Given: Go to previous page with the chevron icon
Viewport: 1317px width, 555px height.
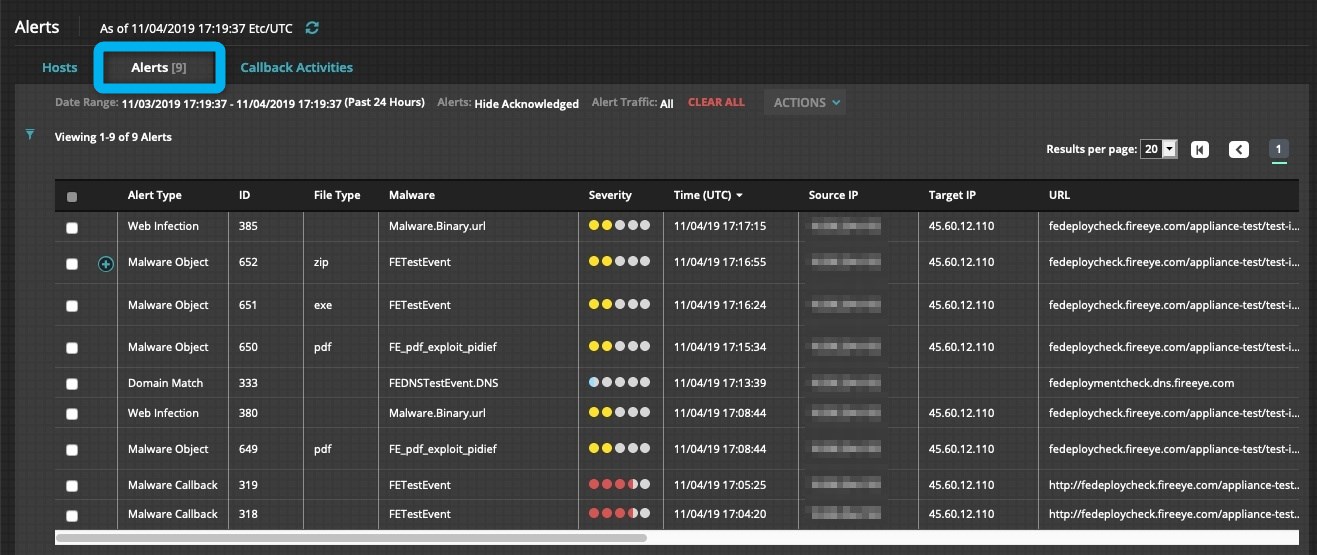Looking at the screenshot, I should [x=1239, y=149].
